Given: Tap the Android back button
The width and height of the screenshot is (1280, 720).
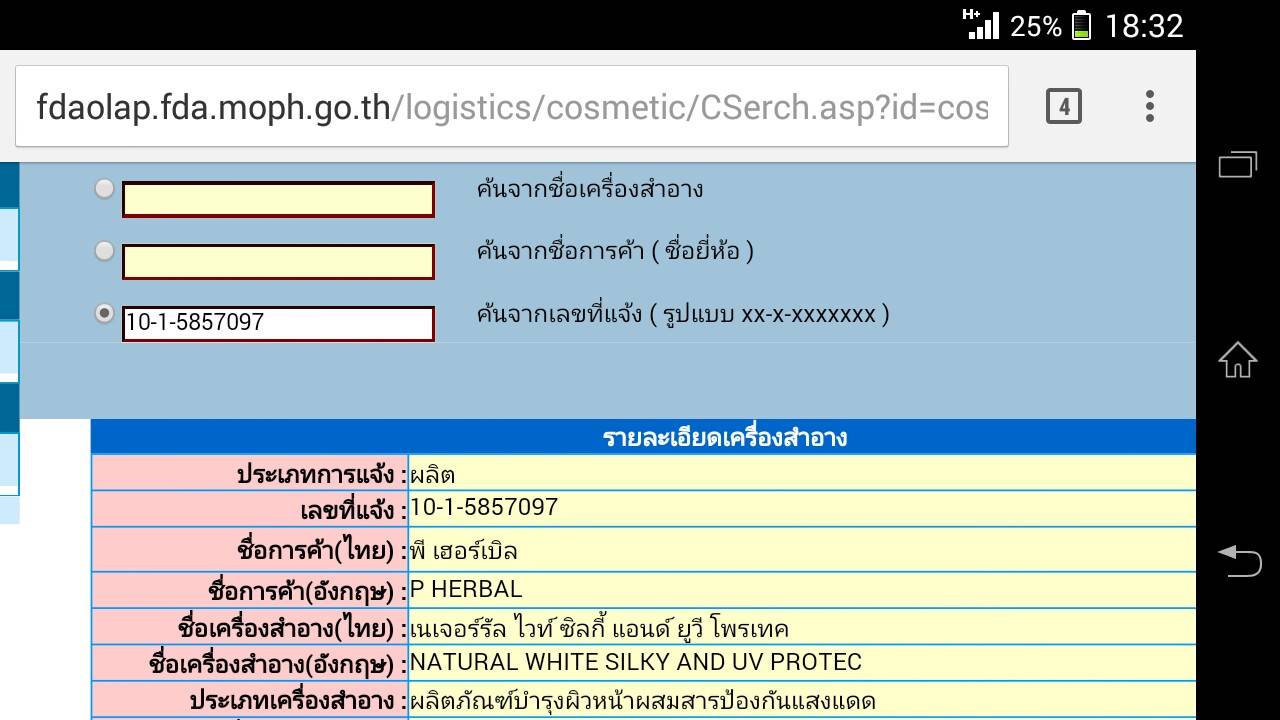Looking at the screenshot, I should tap(1238, 560).
